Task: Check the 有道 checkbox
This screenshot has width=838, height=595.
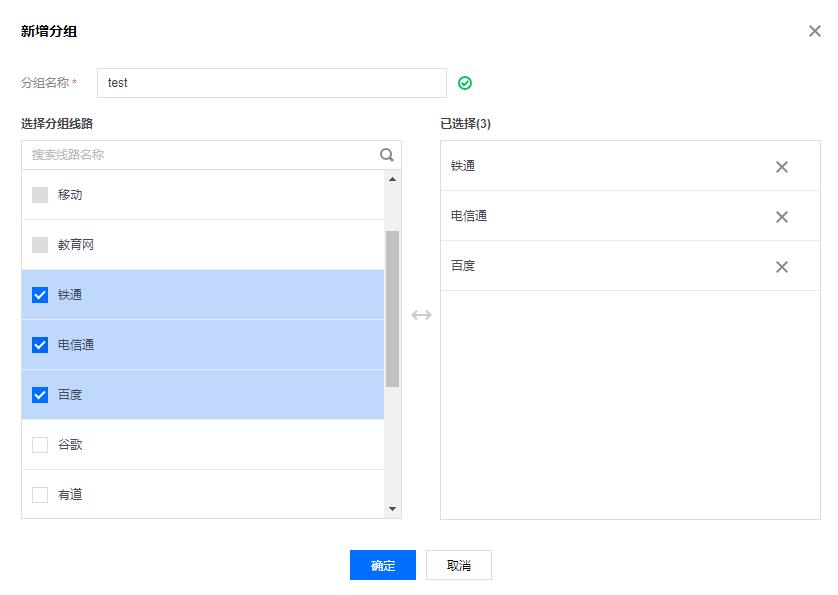Action: click(x=40, y=494)
